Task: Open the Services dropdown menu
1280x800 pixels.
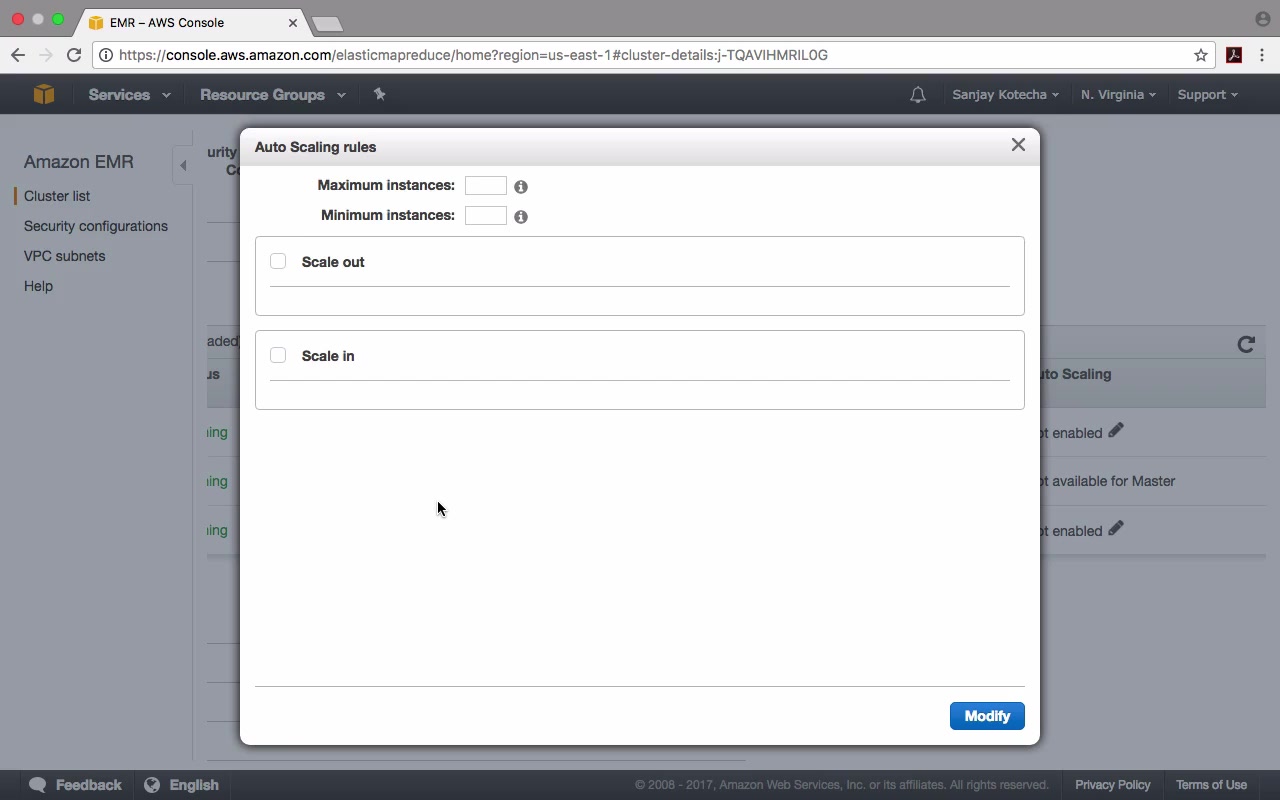Action: (129, 95)
